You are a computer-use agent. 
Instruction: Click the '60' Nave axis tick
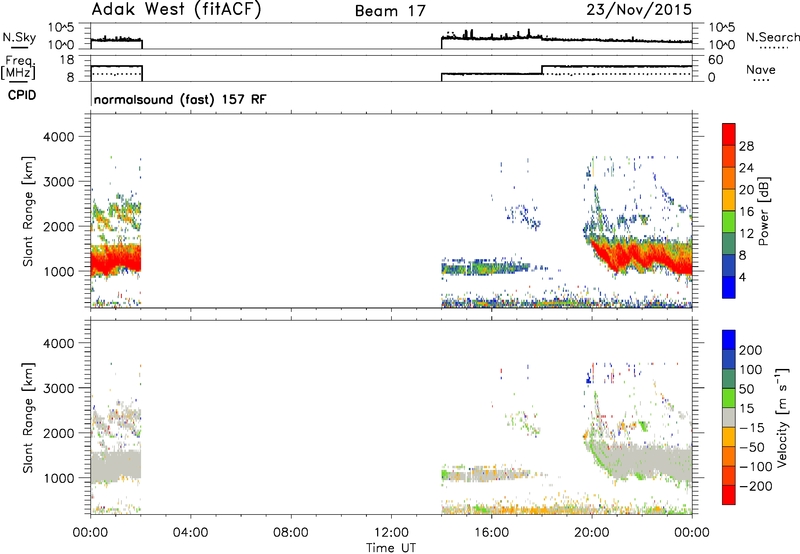coord(715,60)
